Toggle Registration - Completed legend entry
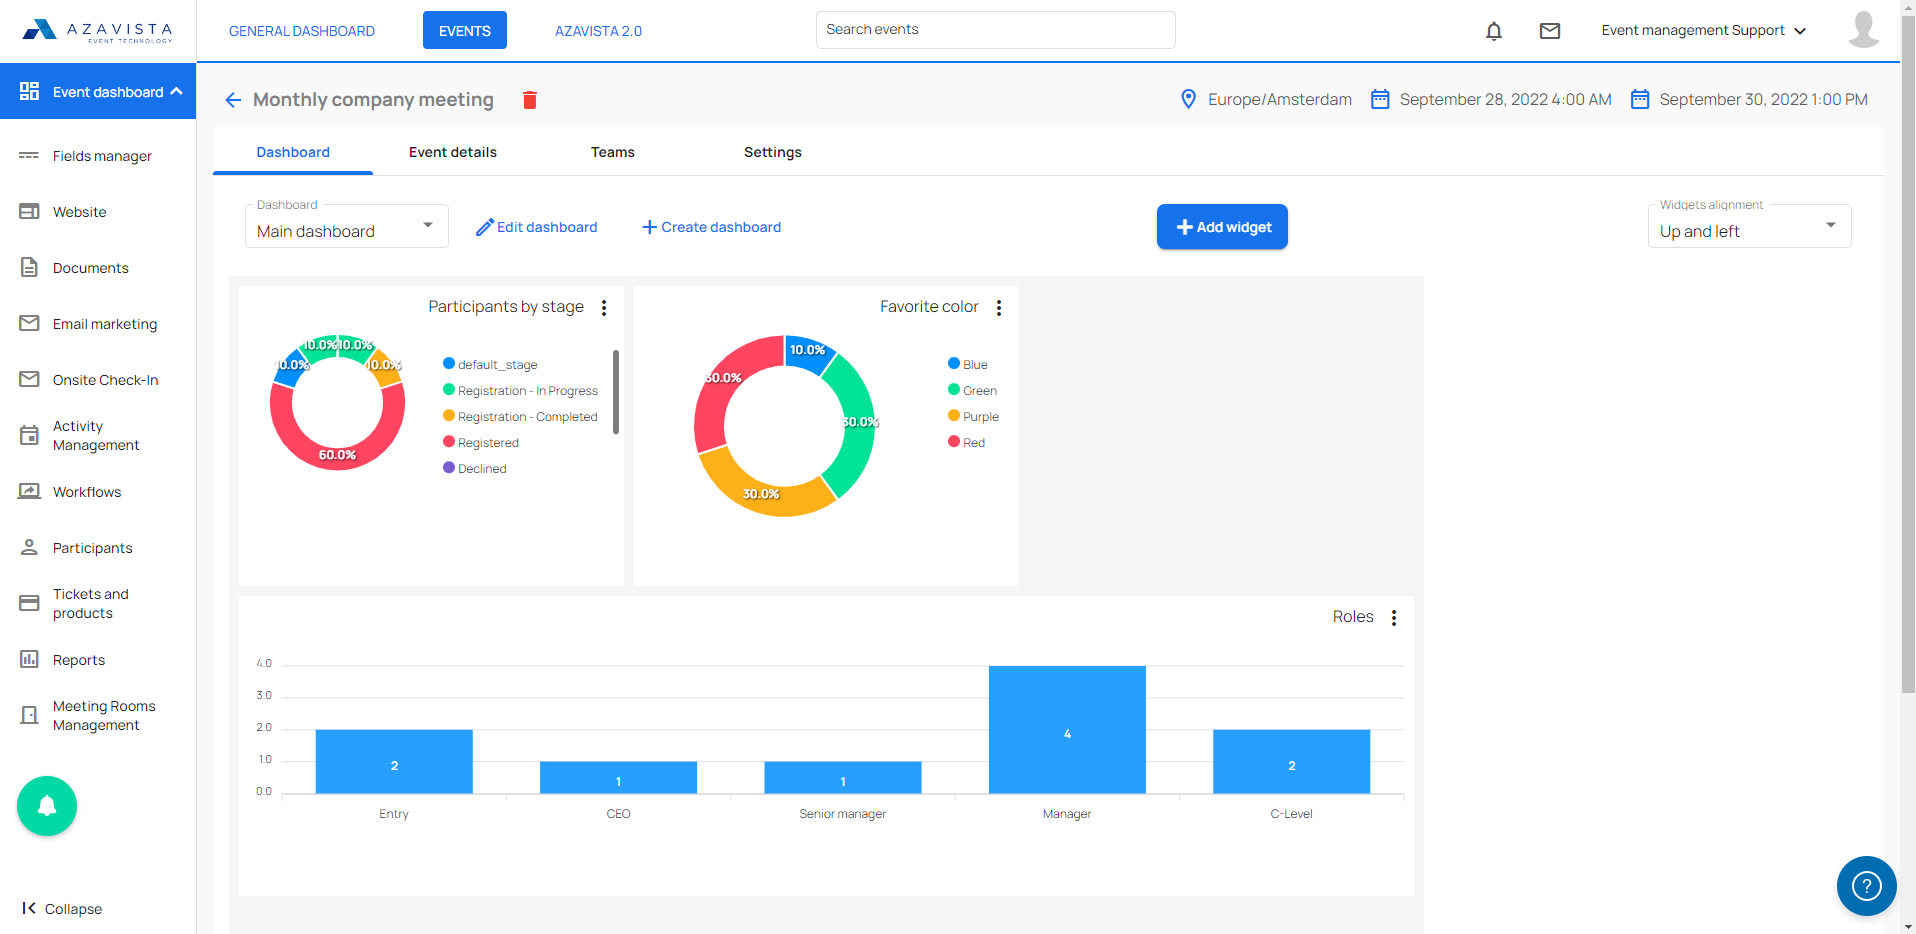Screen dimensions: 1916x934 (520, 416)
